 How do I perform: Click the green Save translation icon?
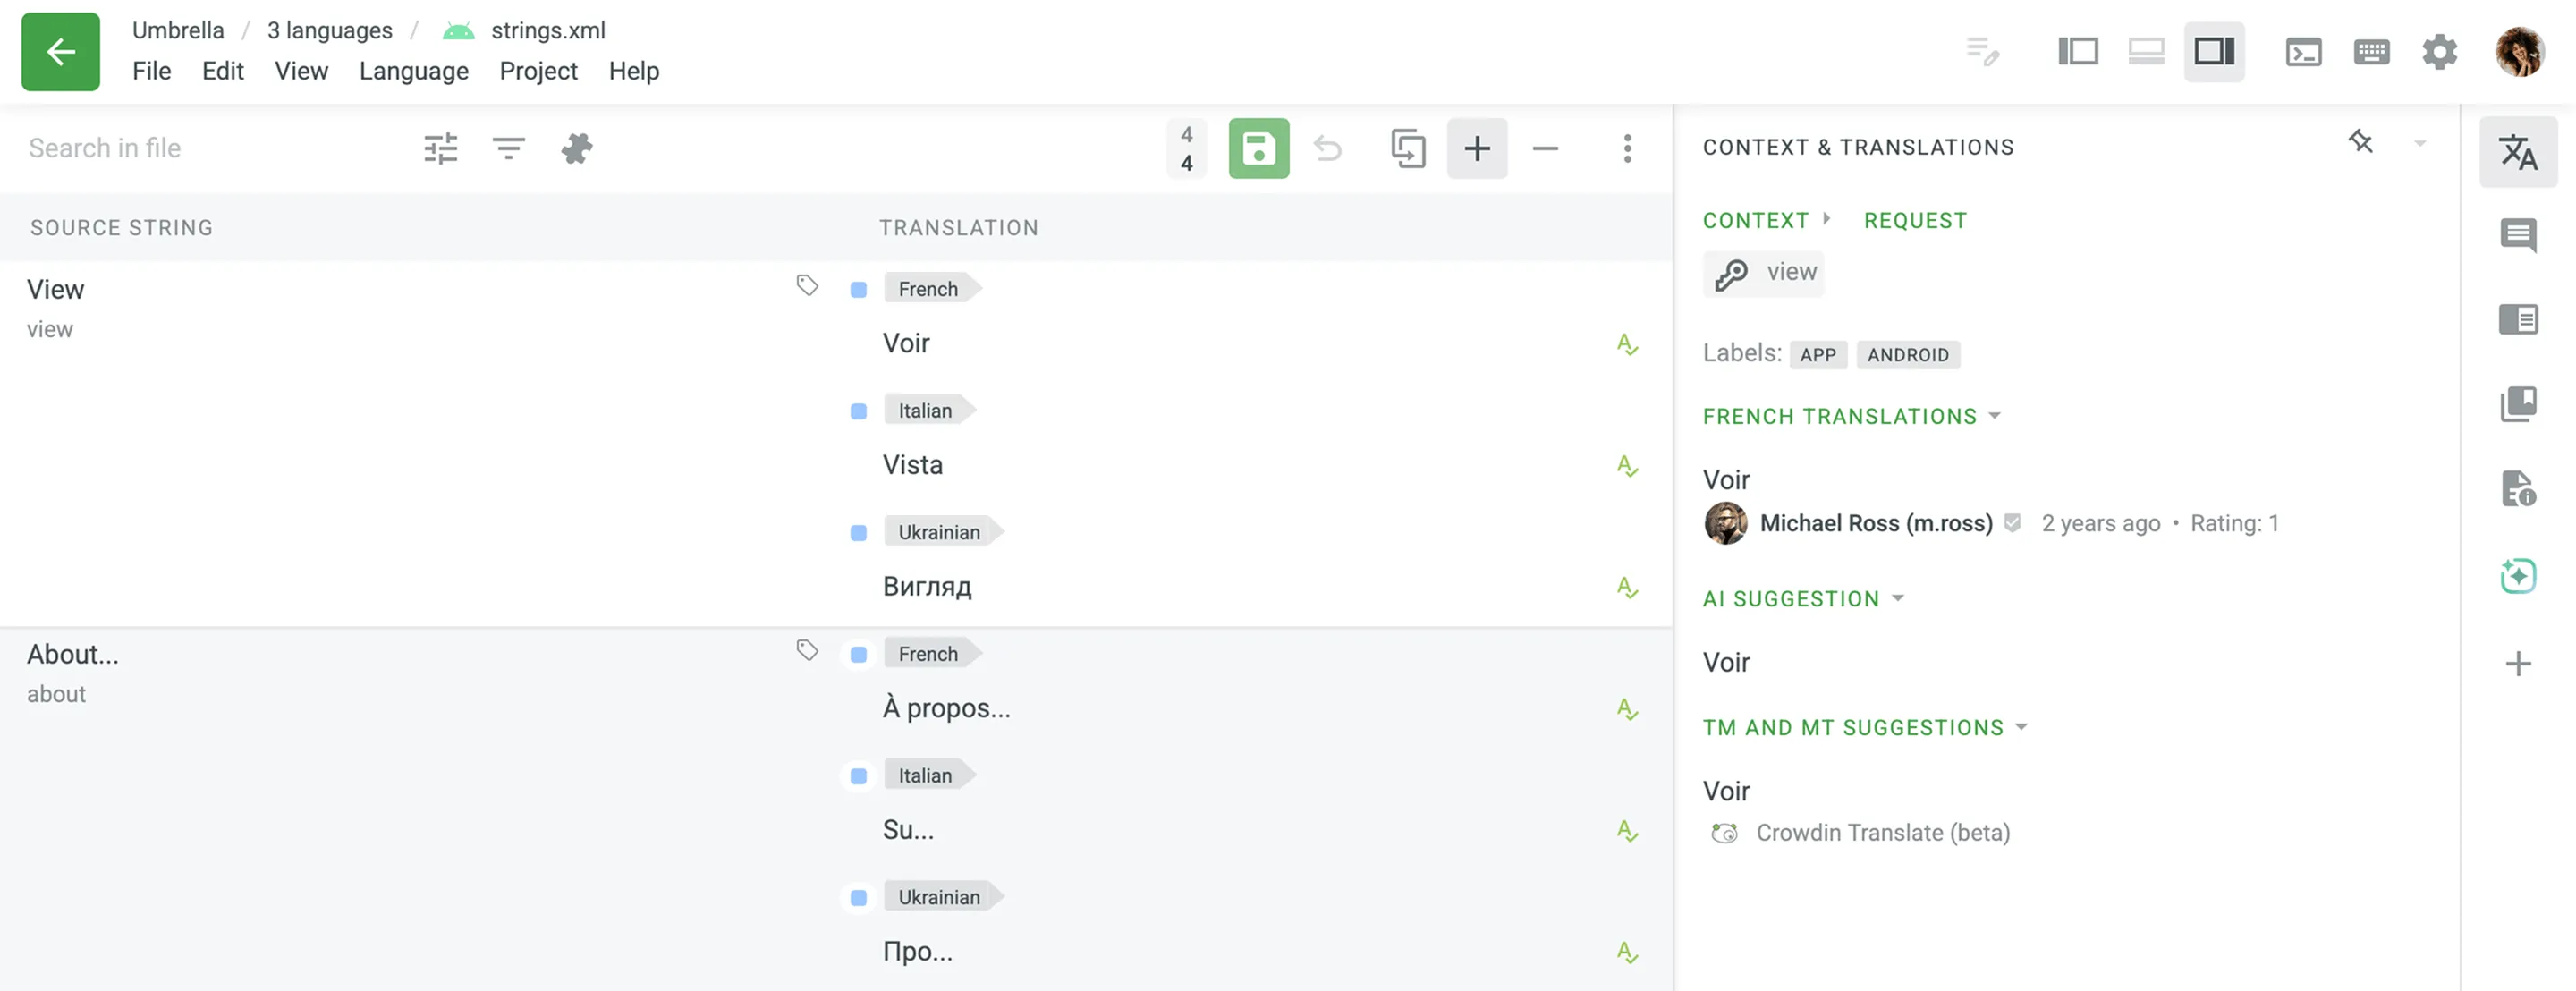[1259, 148]
